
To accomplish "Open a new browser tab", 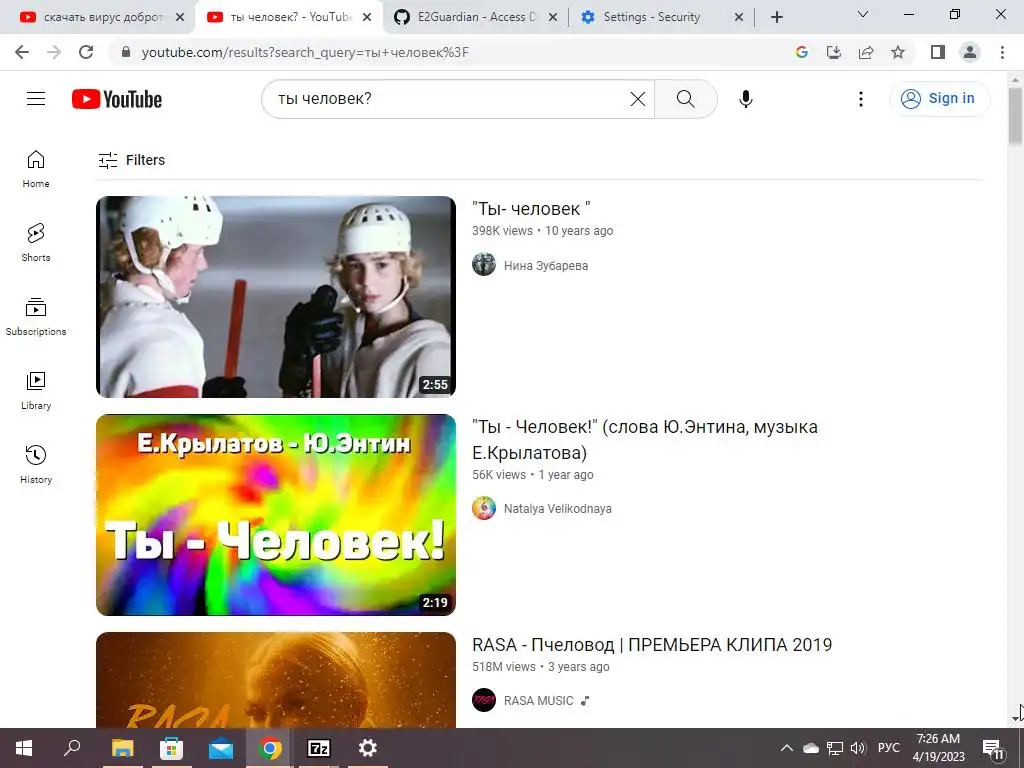I will [x=776, y=18].
